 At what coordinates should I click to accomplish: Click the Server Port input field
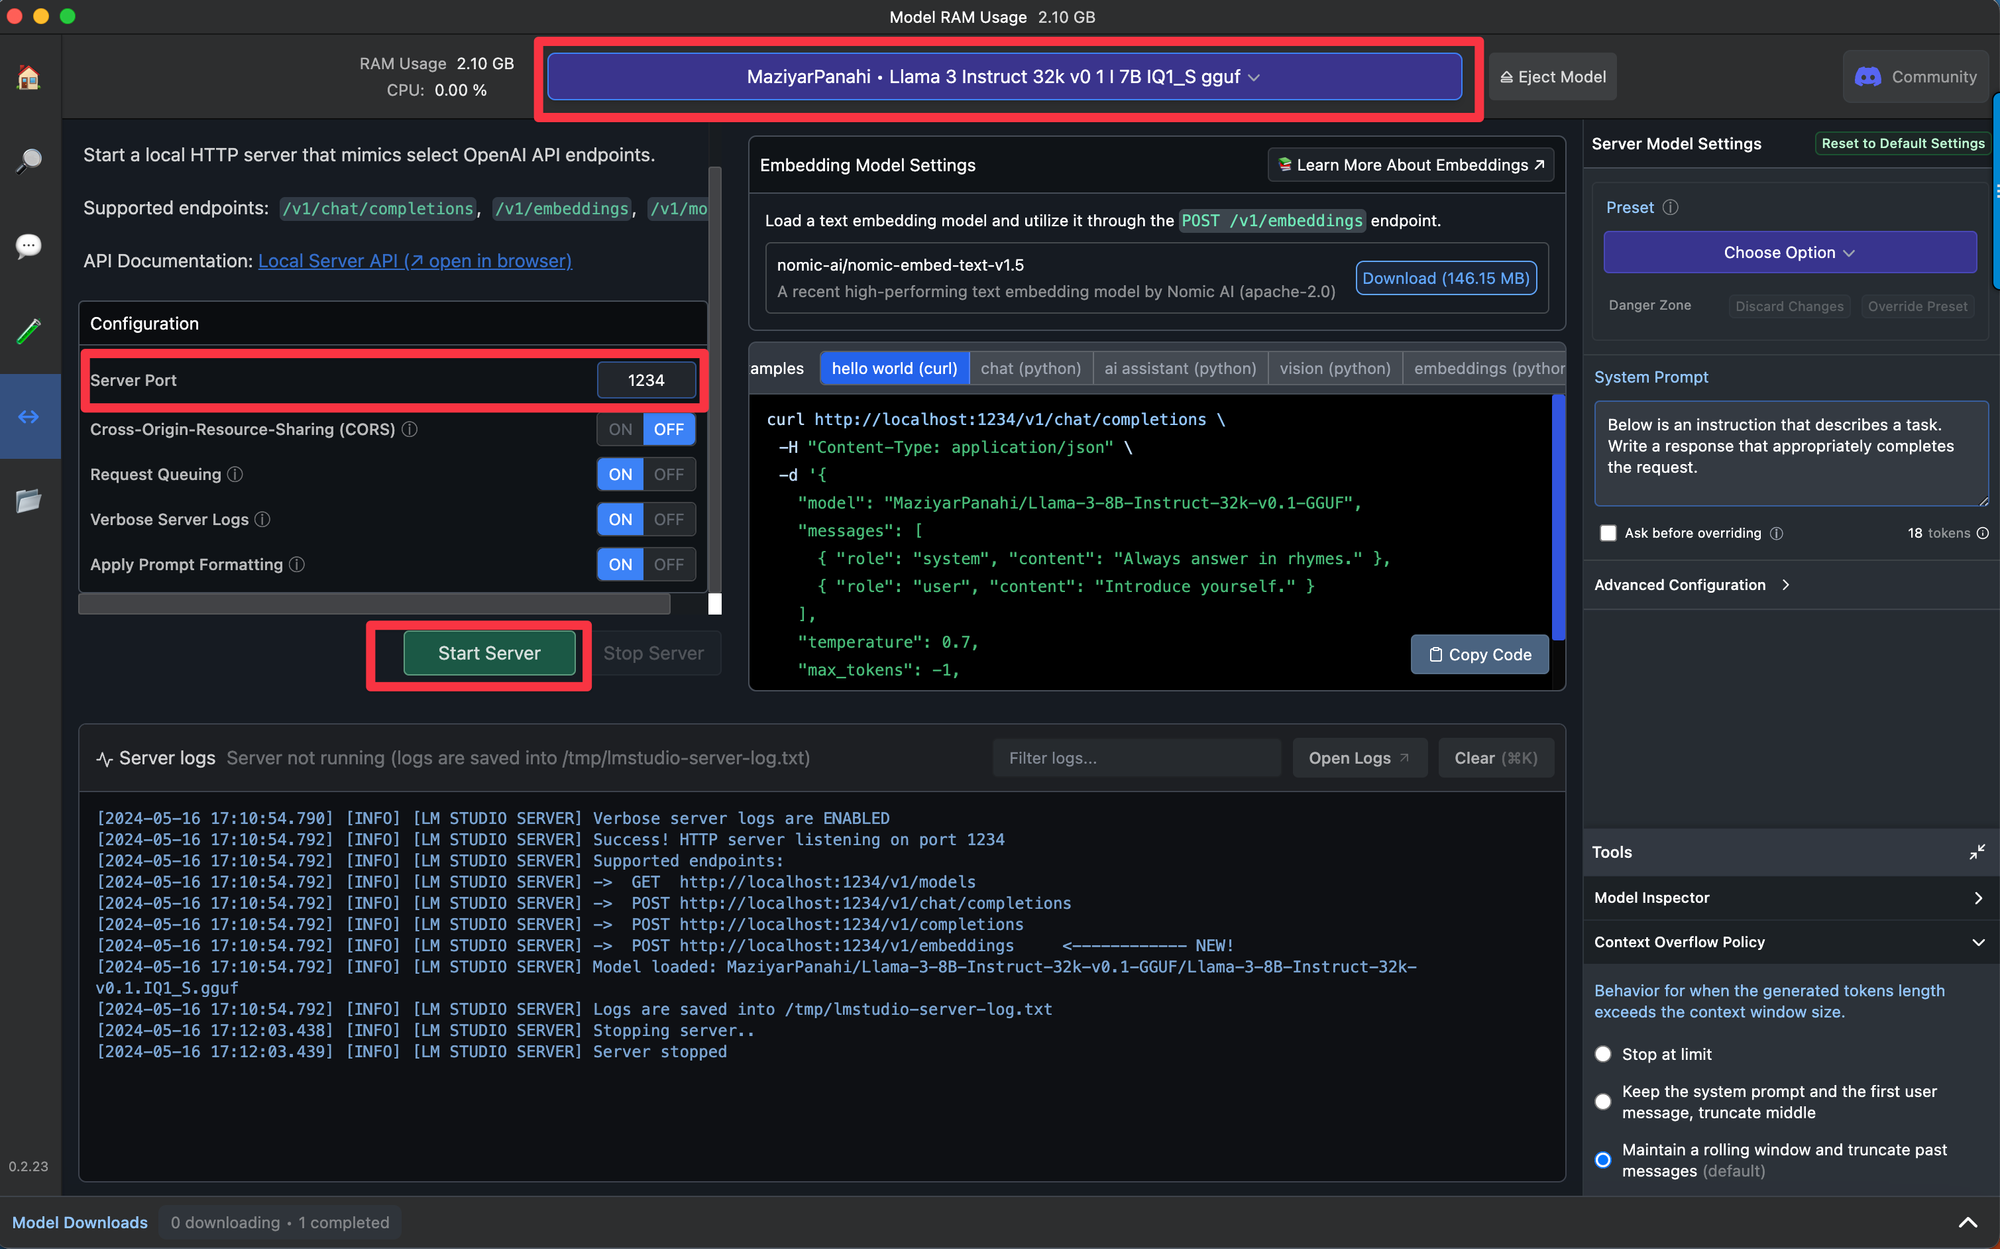646,380
